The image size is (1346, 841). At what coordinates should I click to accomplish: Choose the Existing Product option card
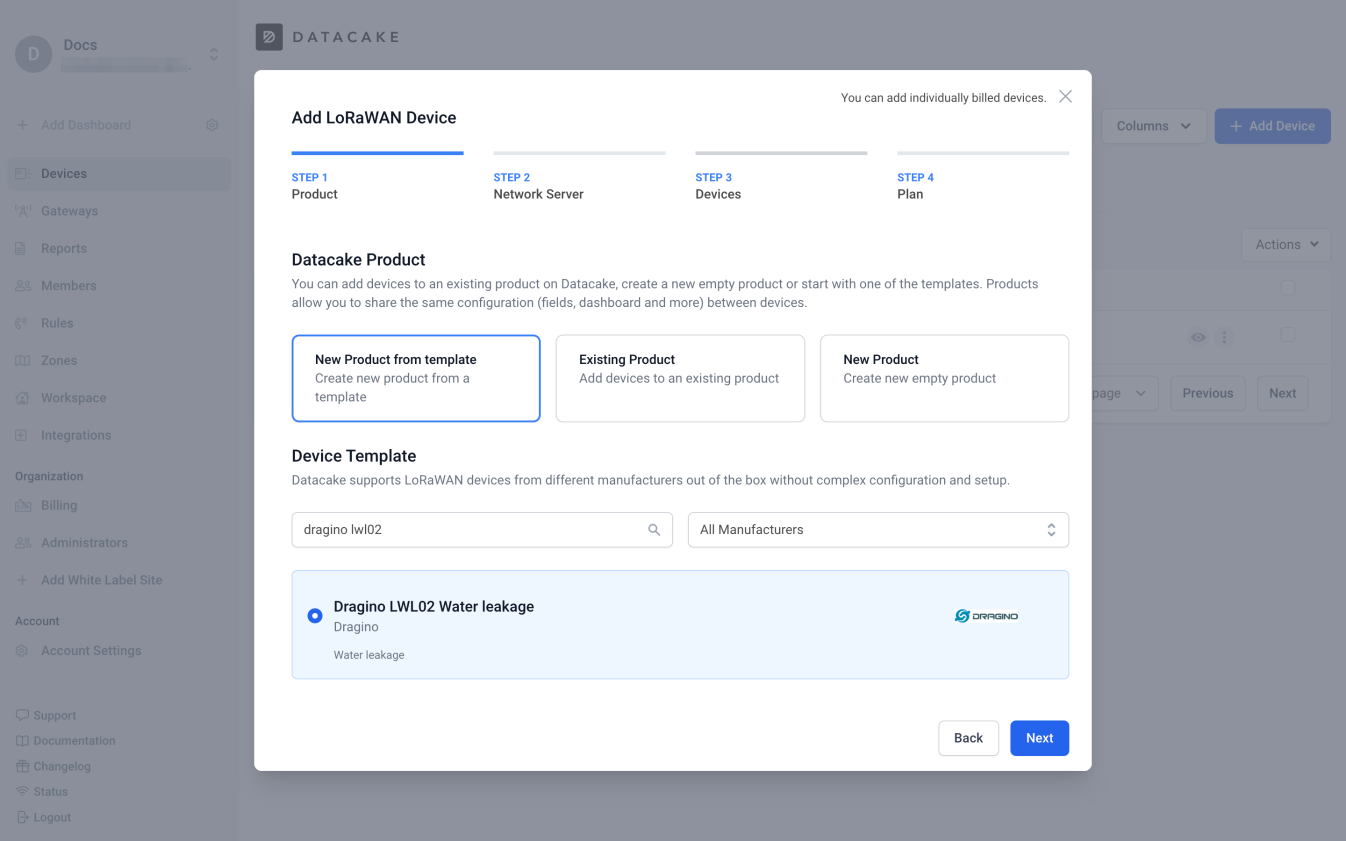(680, 378)
